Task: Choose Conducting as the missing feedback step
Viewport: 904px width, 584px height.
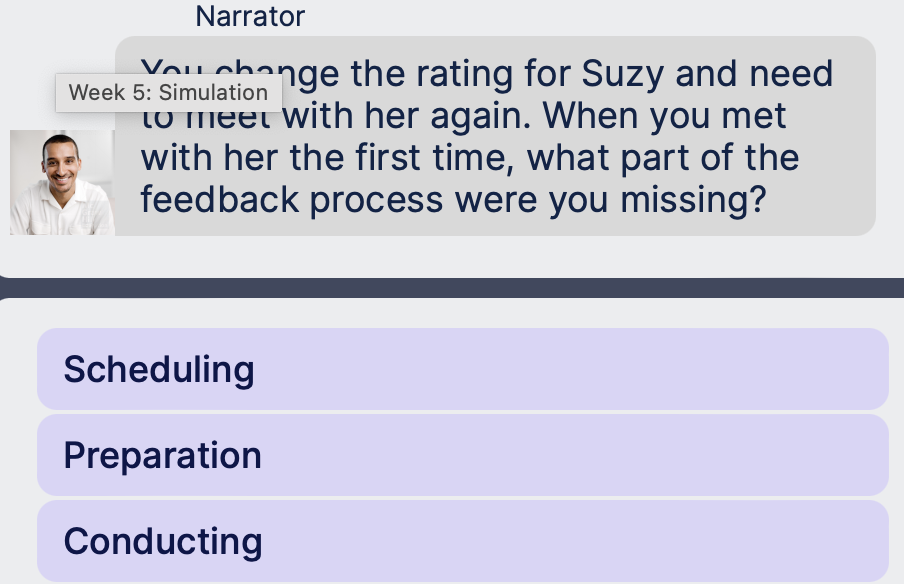Action: coord(462,540)
